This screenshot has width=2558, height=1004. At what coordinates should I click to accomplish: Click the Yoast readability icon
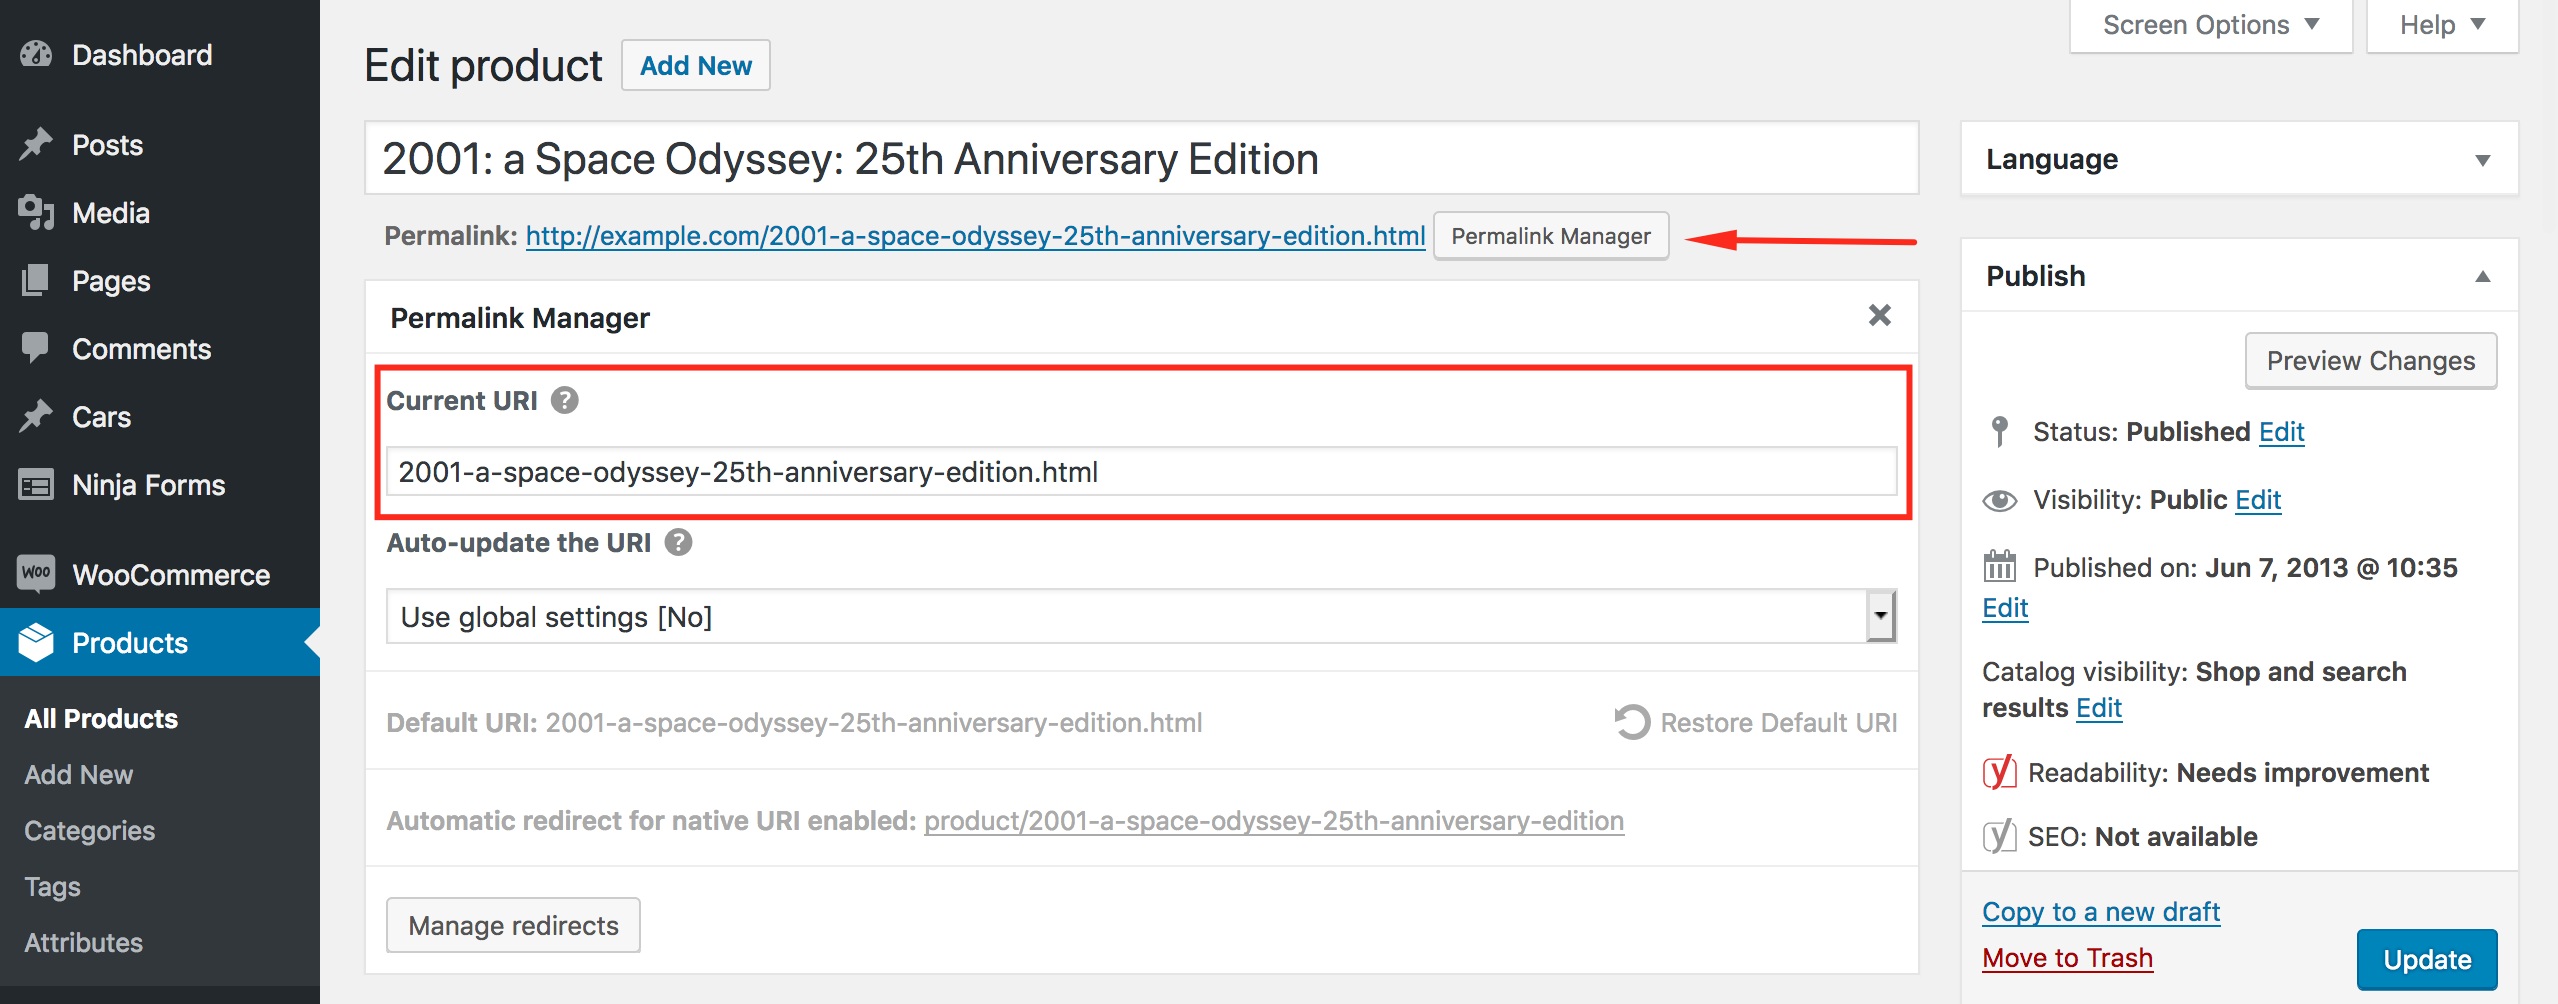point(1998,772)
